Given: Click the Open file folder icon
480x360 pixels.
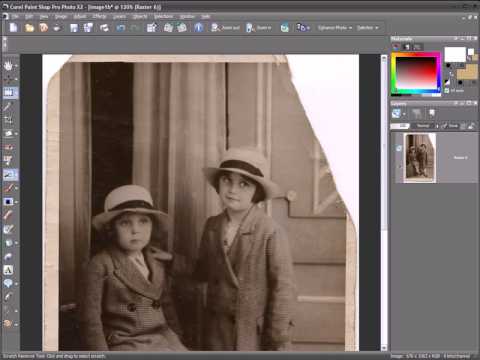Looking at the screenshot, I should 29,28.
